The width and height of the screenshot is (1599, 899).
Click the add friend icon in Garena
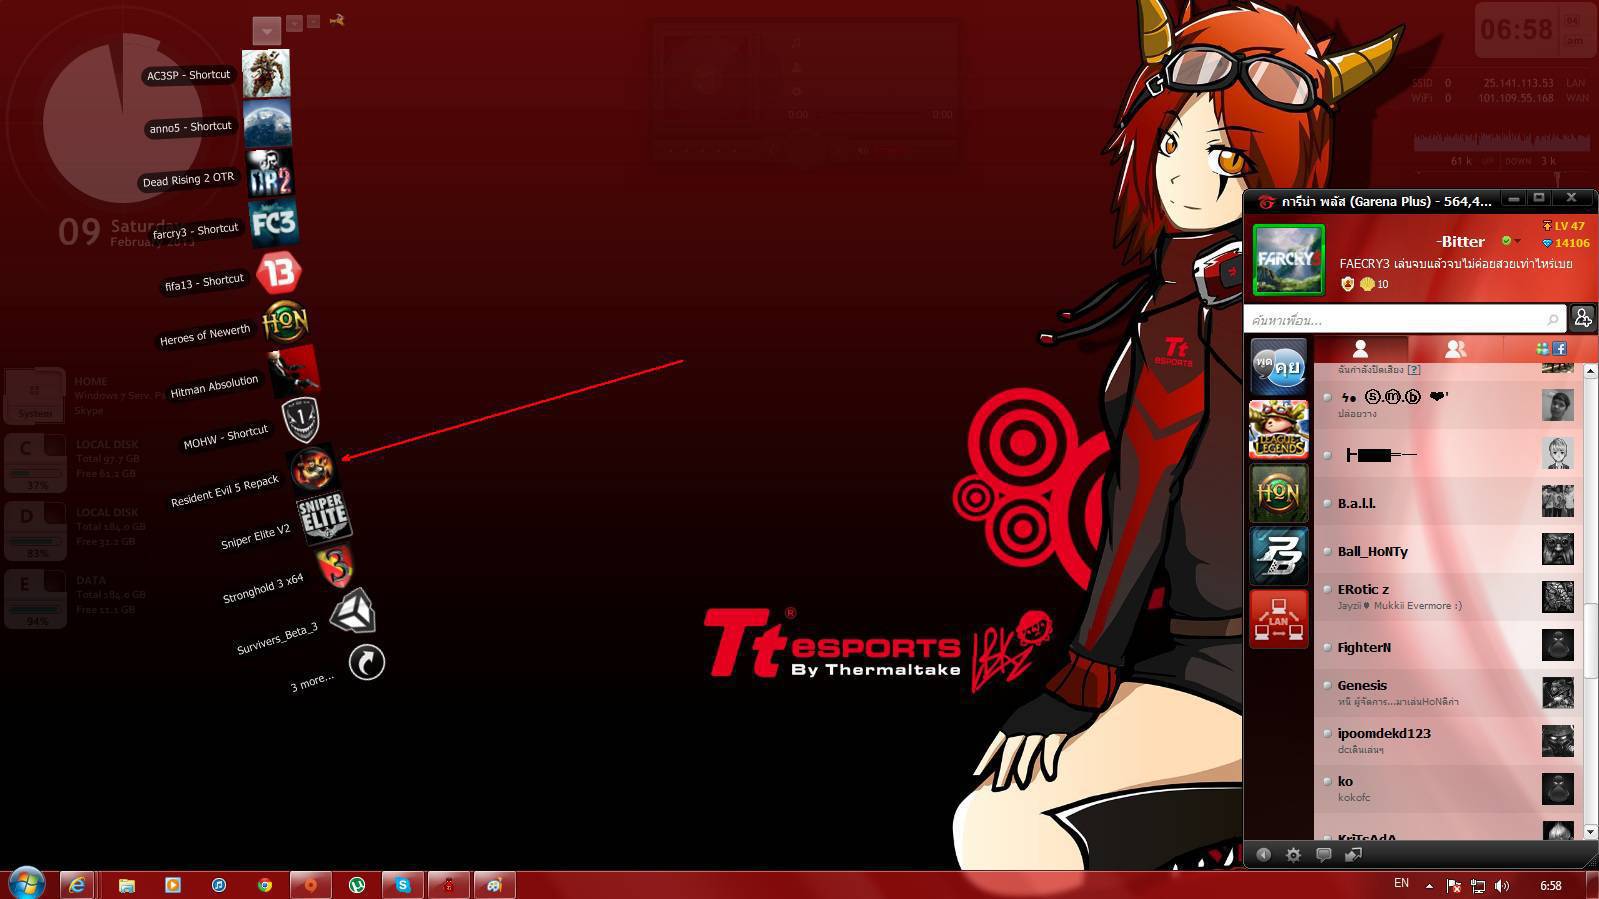1583,318
